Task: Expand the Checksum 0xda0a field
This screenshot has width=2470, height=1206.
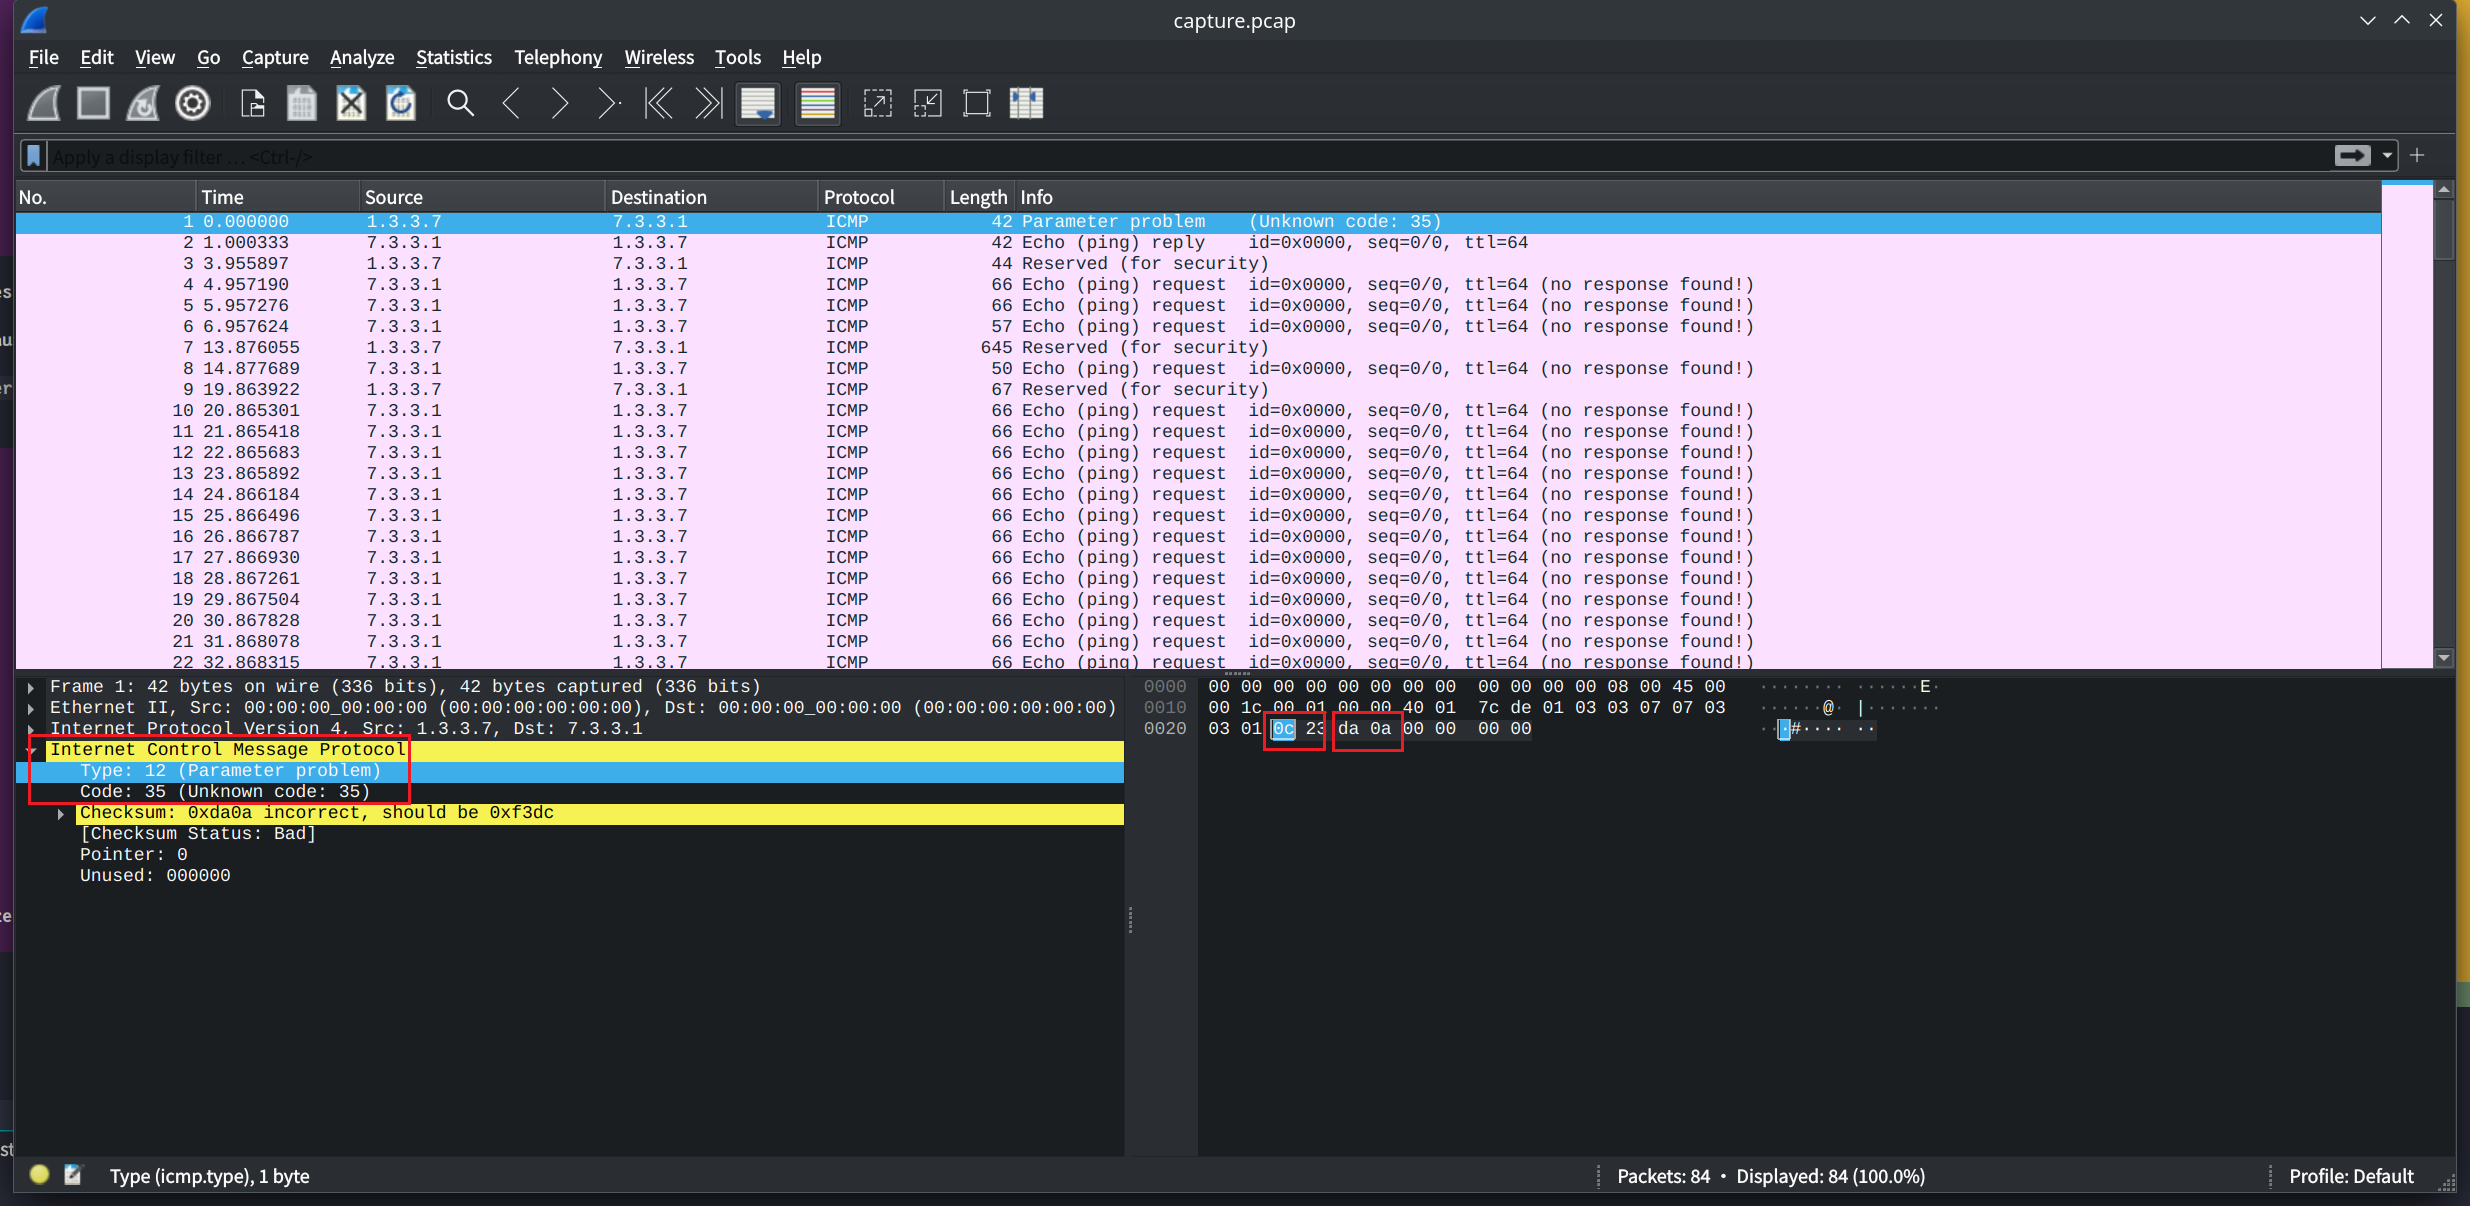Action: click(61, 813)
